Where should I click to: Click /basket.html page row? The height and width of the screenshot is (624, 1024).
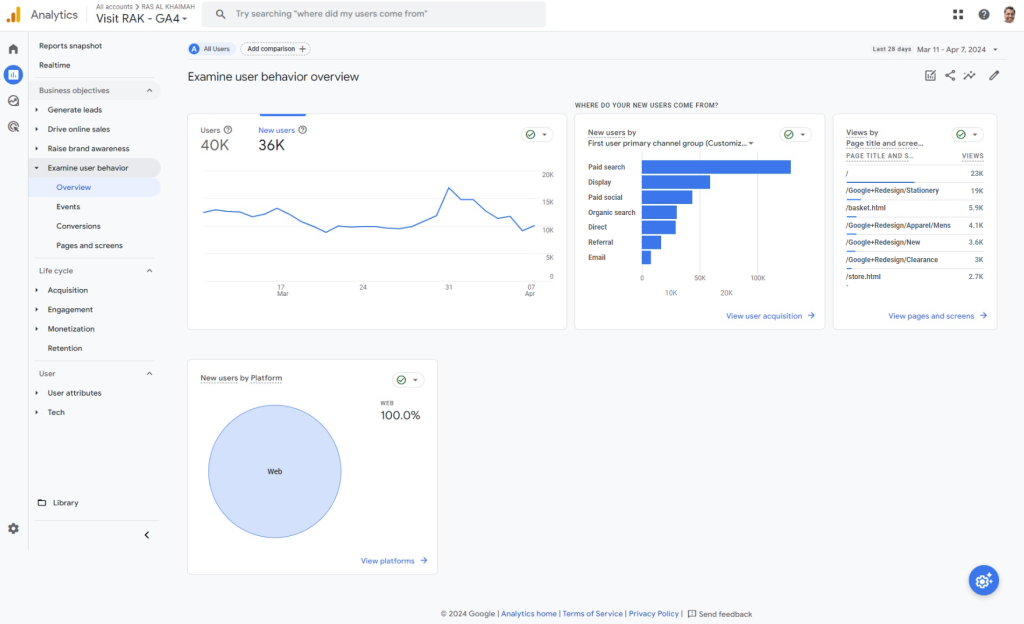914,208
